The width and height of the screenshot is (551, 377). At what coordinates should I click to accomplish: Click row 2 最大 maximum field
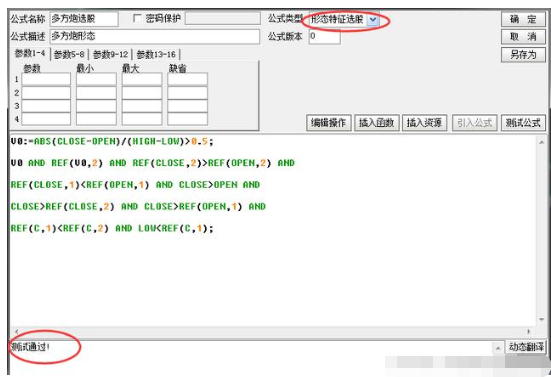[142, 93]
